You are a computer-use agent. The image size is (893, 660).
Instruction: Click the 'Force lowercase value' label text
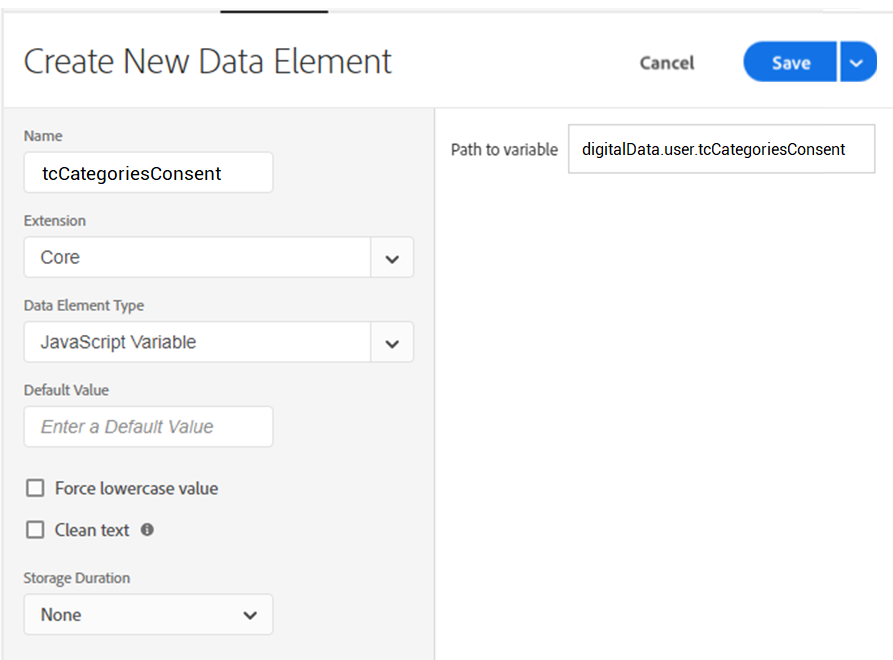point(136,489)
